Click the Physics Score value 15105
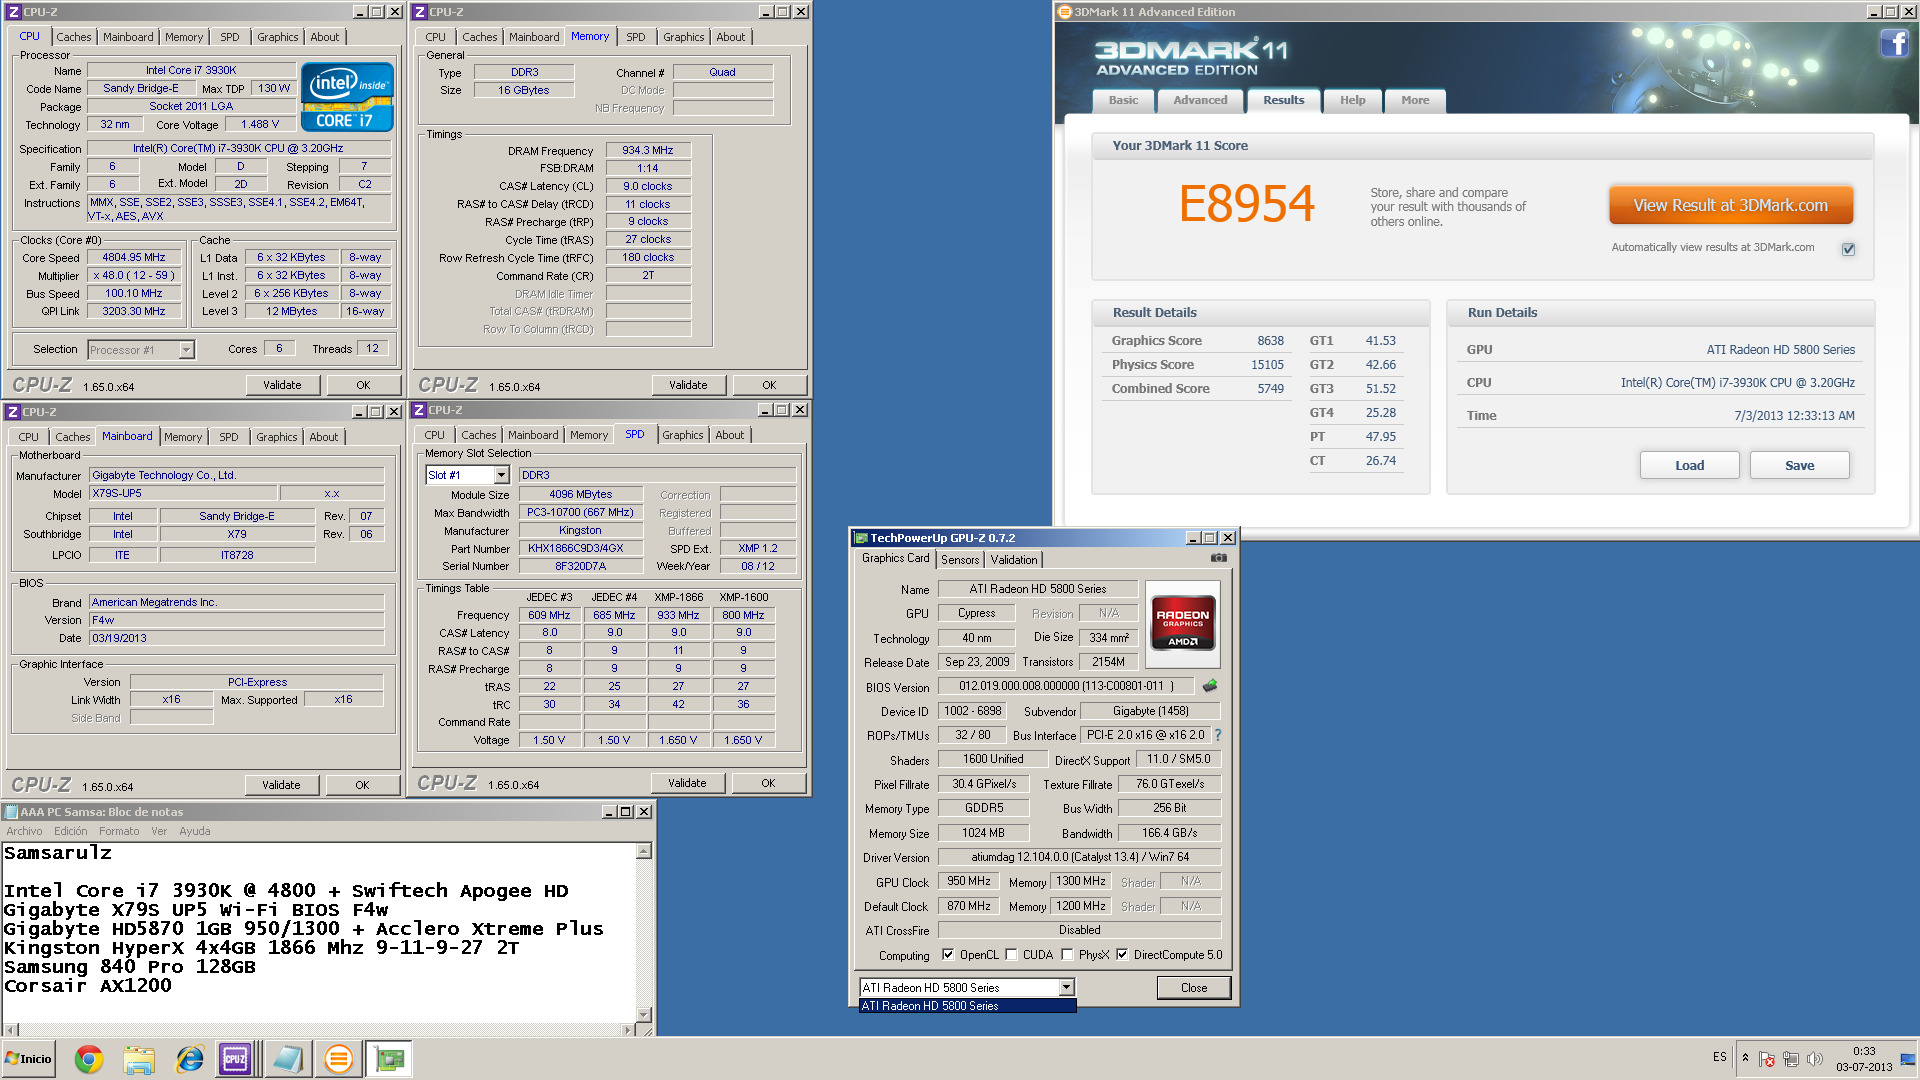The image size is (1920, 1080). [x=1267, y=365]
